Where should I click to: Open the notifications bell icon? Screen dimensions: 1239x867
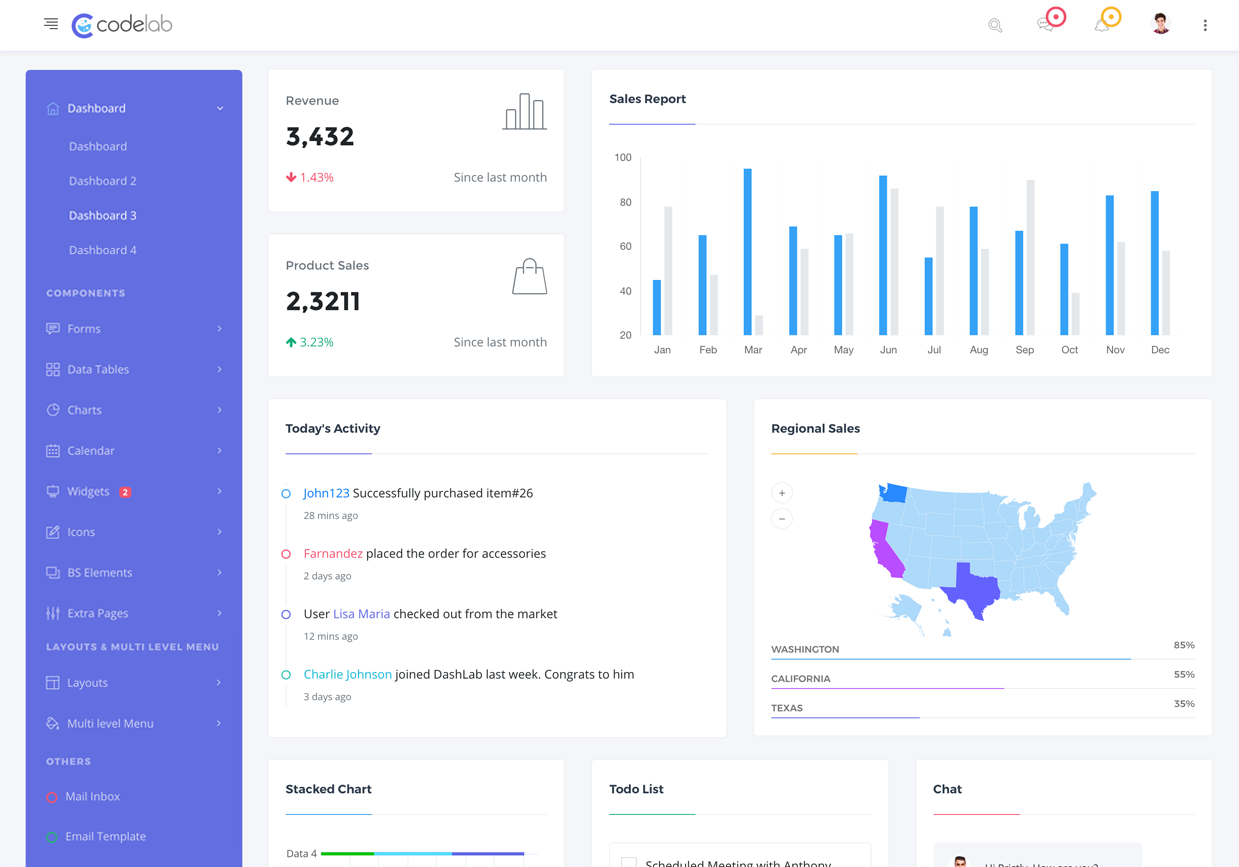pos(1103,24)
